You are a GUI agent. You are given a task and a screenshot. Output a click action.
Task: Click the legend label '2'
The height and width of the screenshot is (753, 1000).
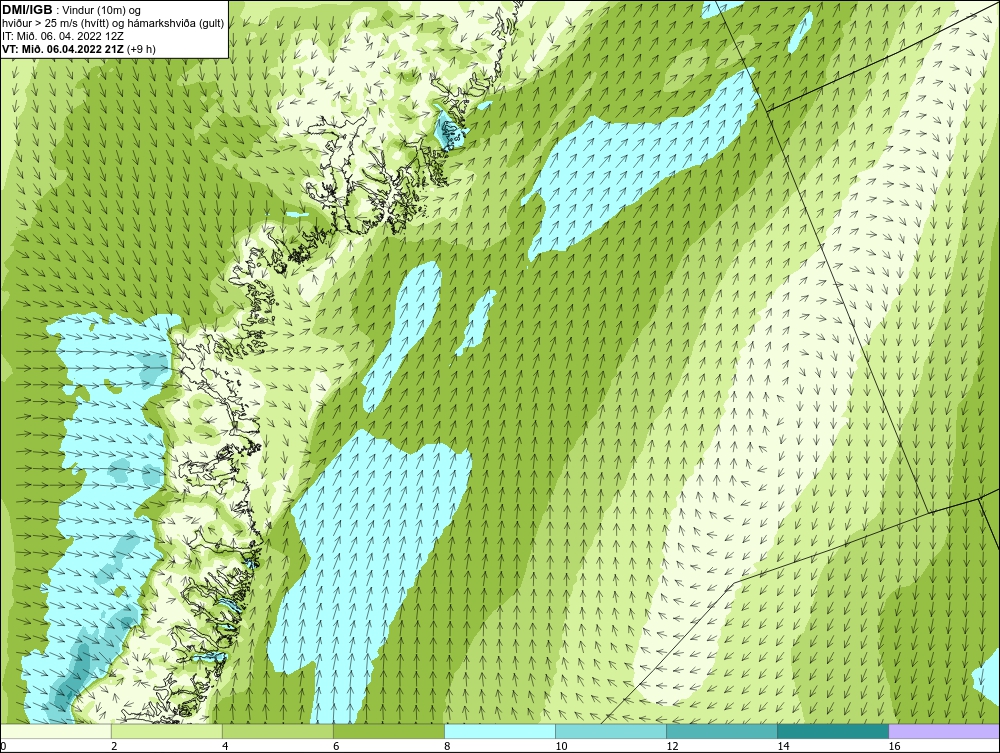point(114,746)
